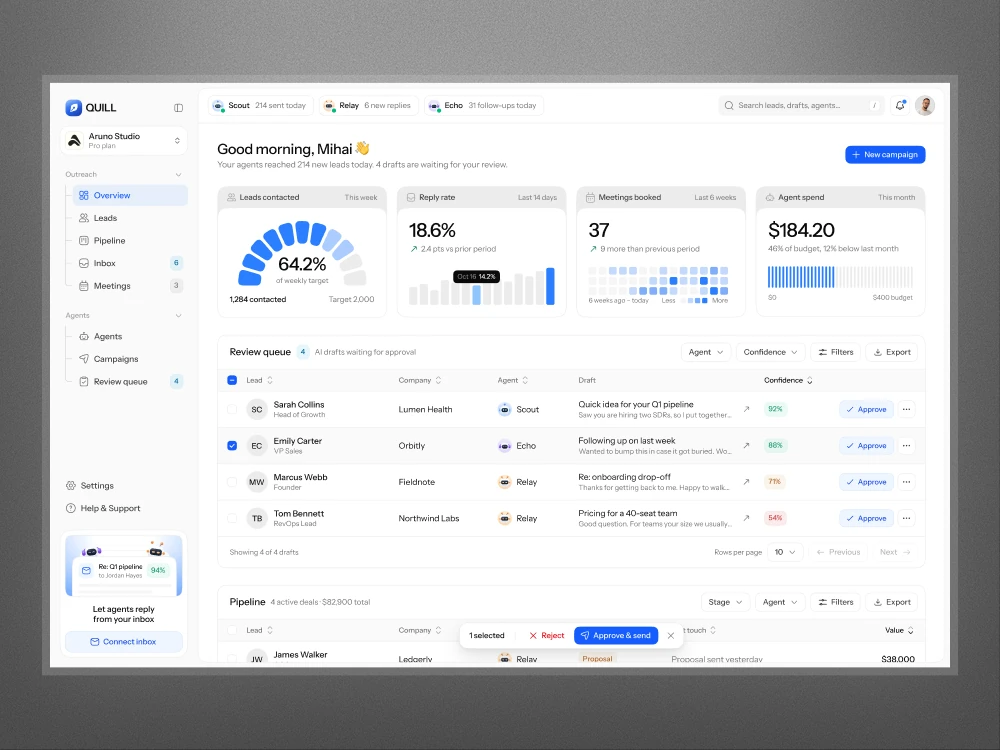
Task: Click the Echo agent icon in Emily Carter row
Action: click(504, 446)
